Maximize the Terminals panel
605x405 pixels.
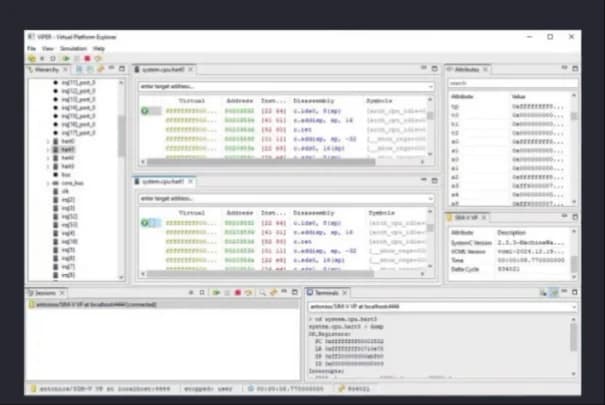[x=575, y=292]
